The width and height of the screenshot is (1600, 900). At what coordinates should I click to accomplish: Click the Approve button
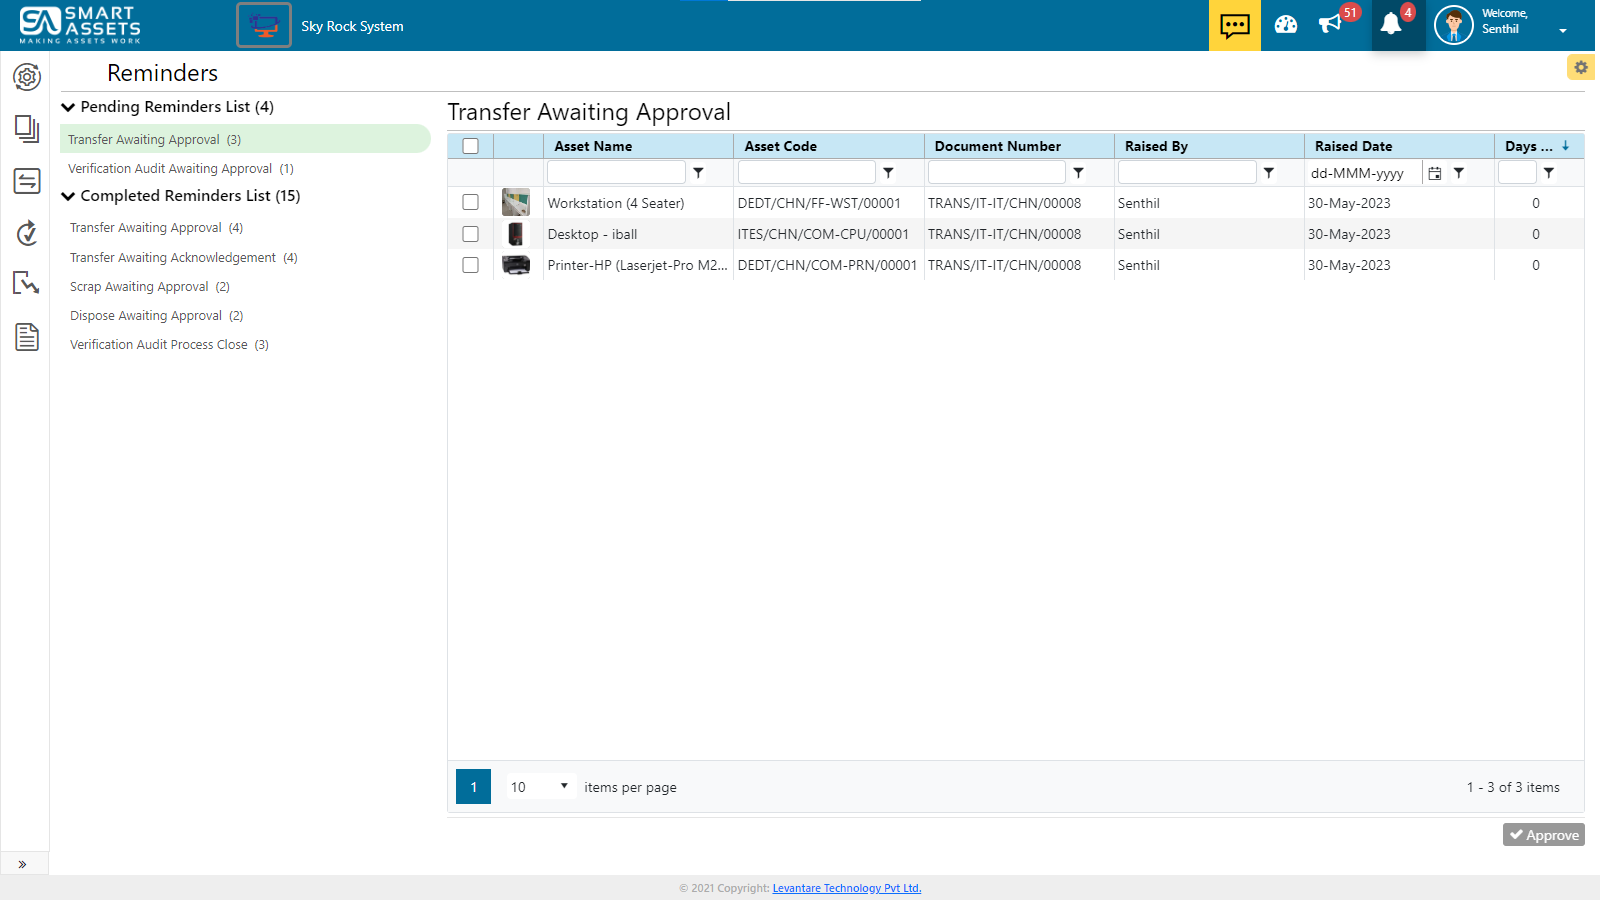1543,835
